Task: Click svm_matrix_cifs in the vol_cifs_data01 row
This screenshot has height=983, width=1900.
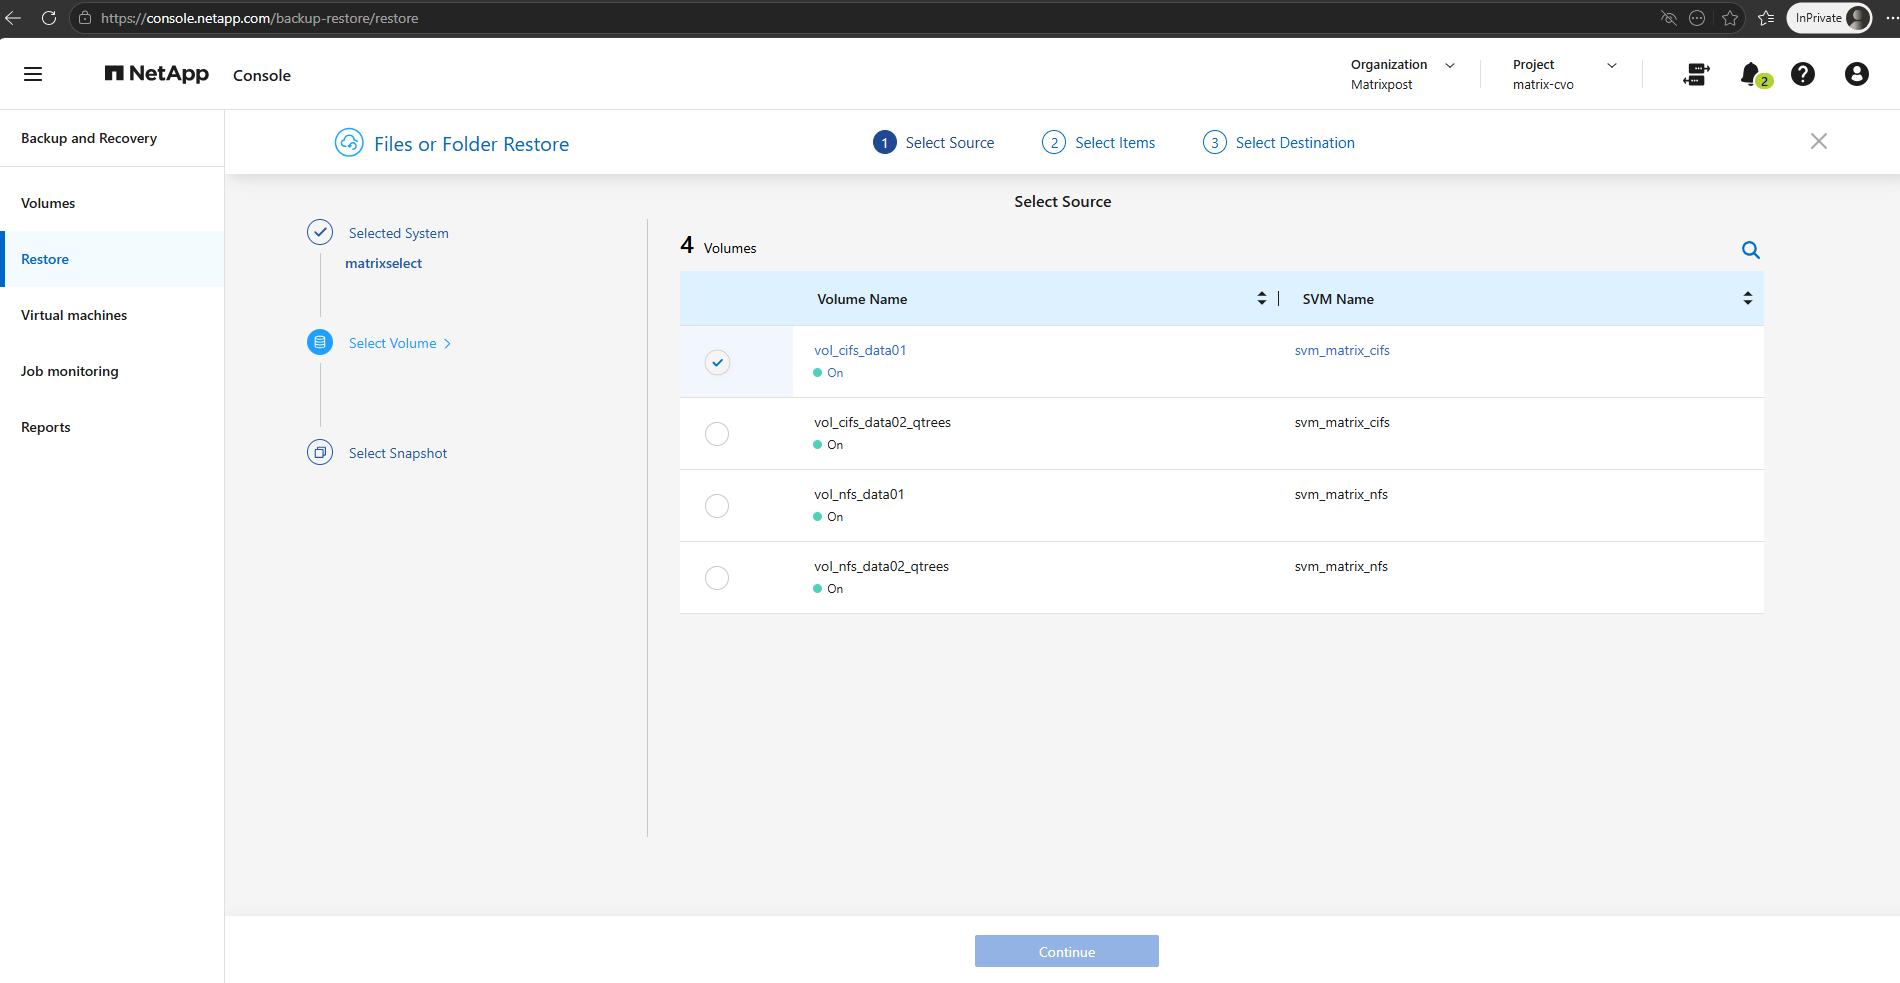Action: pyautogui.click(x=1342, y=350)
